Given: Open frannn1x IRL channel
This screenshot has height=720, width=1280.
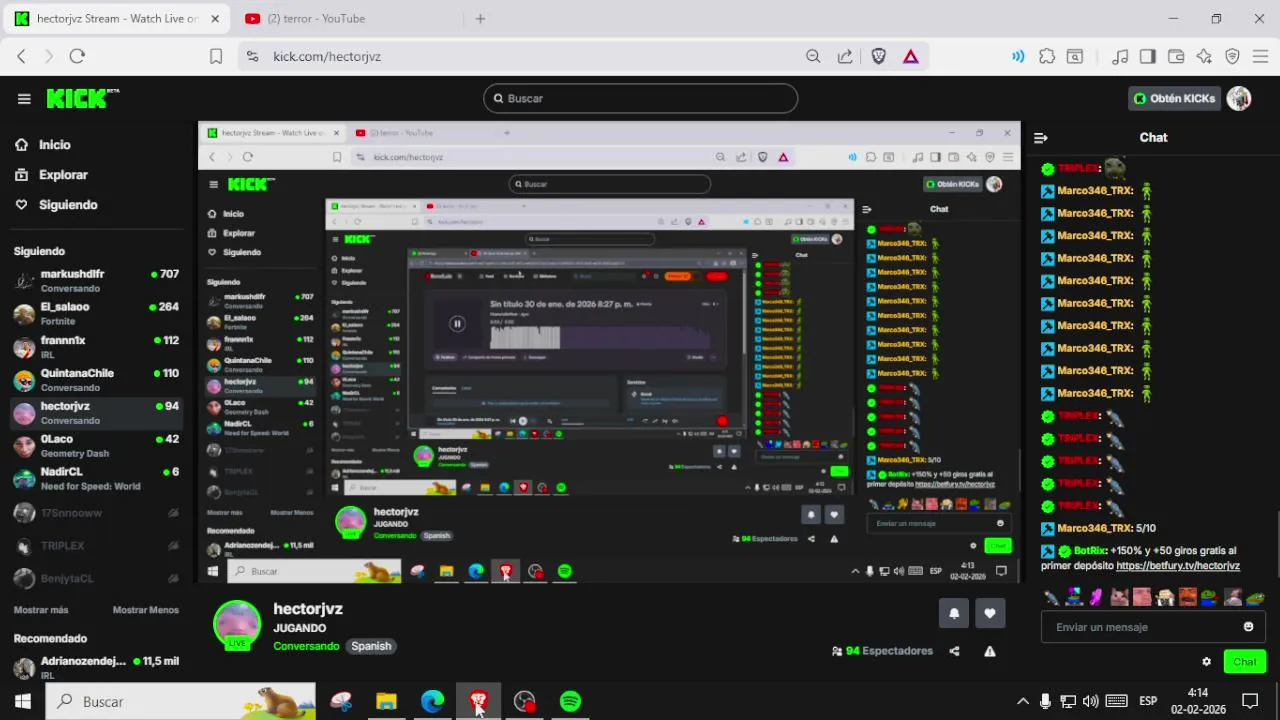Looking at the screenshot, I should pos(96,347).
